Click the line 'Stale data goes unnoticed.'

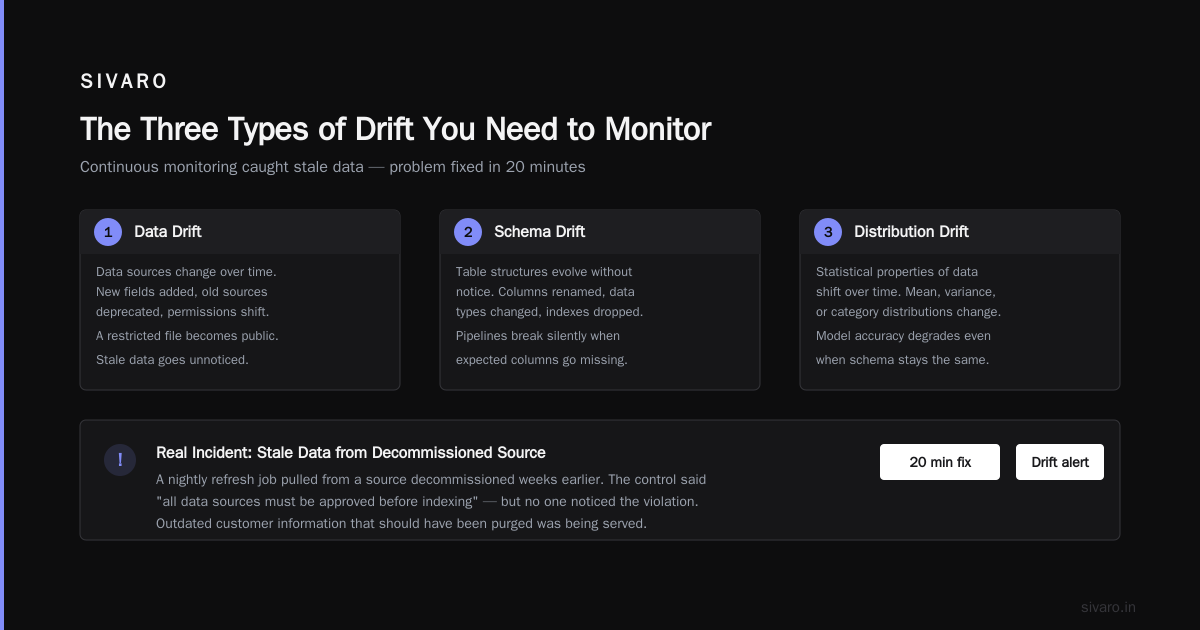[x=172, y=360]
